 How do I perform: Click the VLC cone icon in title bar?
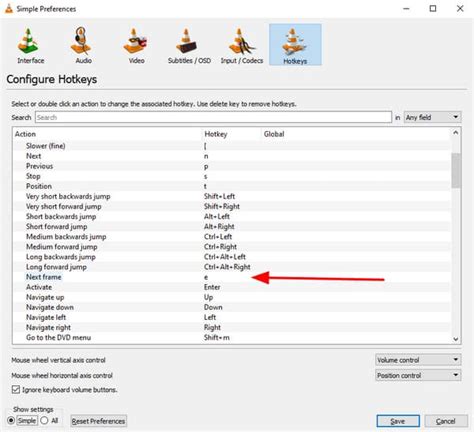(x=9, y=9)
